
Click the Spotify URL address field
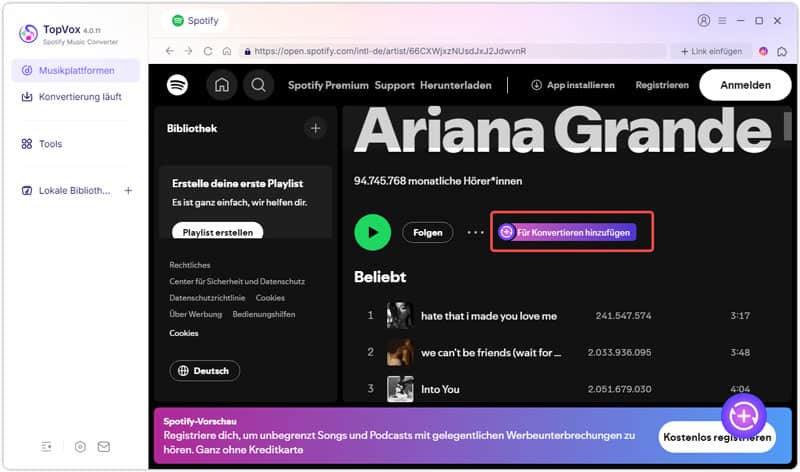click(x=453, y=51)
